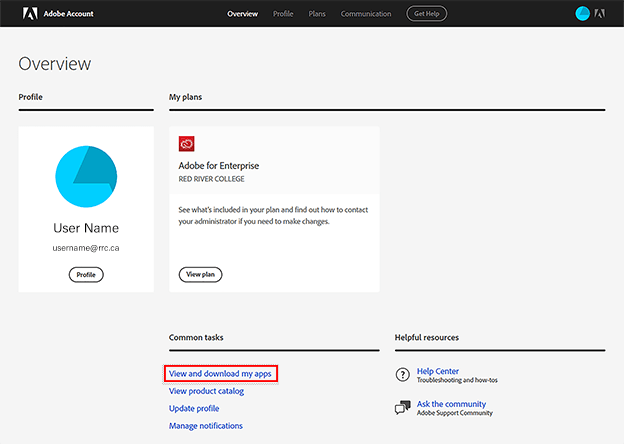The width and height of the screenshot is (624, 444).
Task: Click the Help Center question mark icon
Action: [402, 374]
